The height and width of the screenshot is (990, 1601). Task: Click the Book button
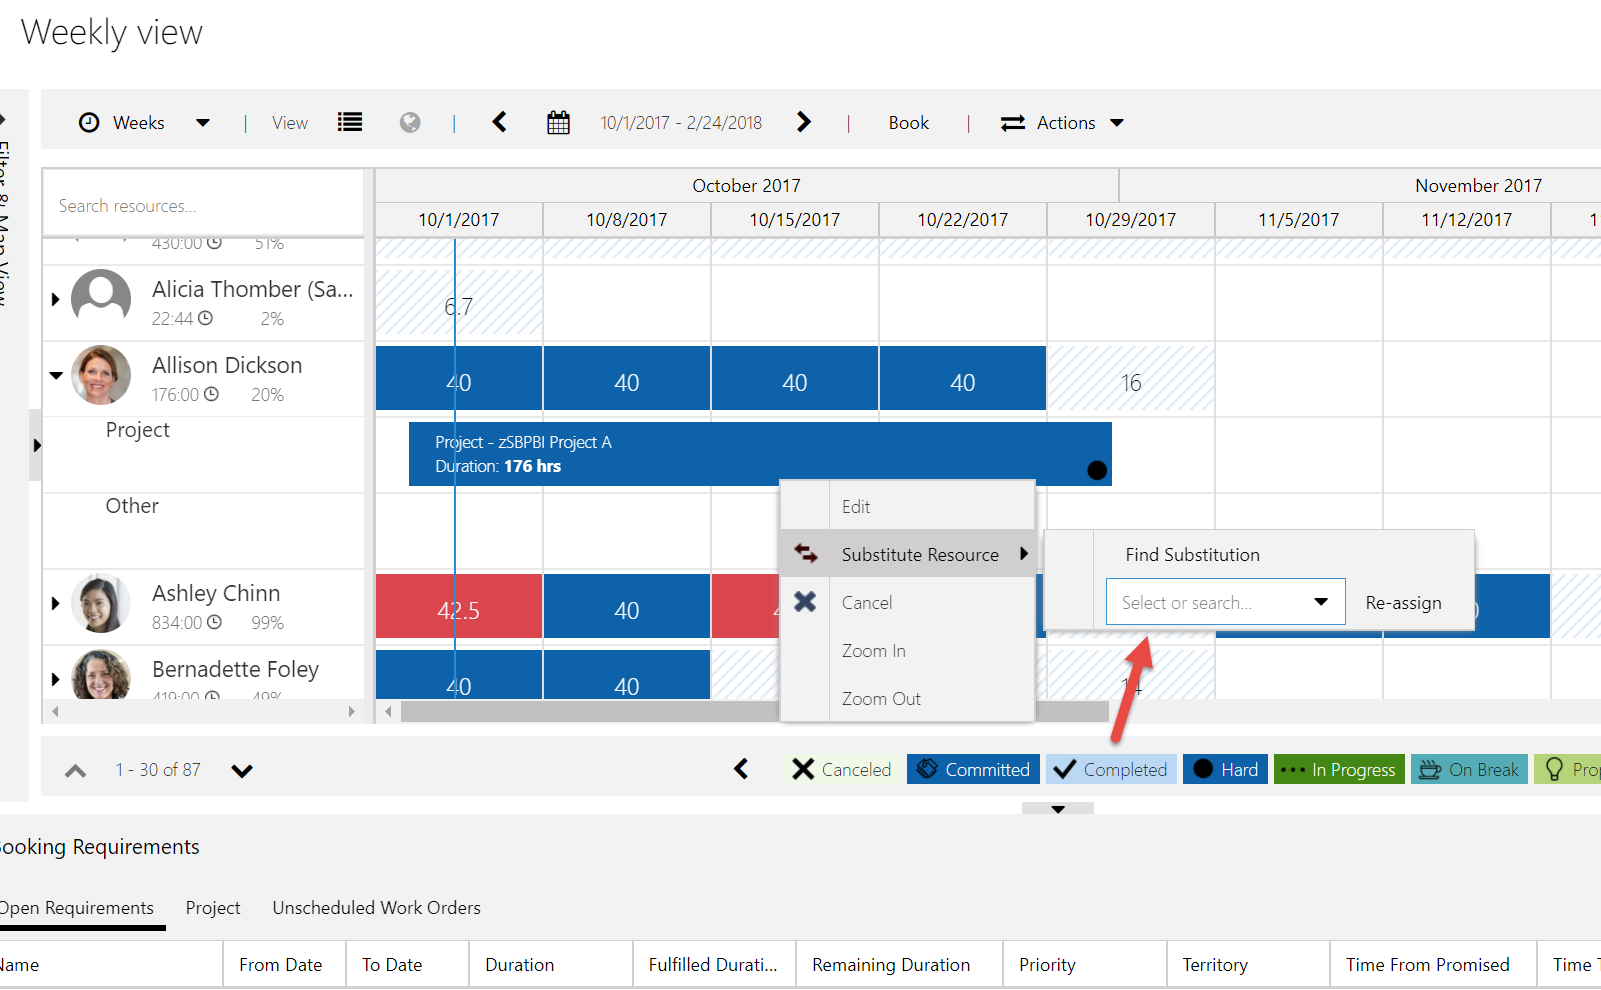(908, 123)
